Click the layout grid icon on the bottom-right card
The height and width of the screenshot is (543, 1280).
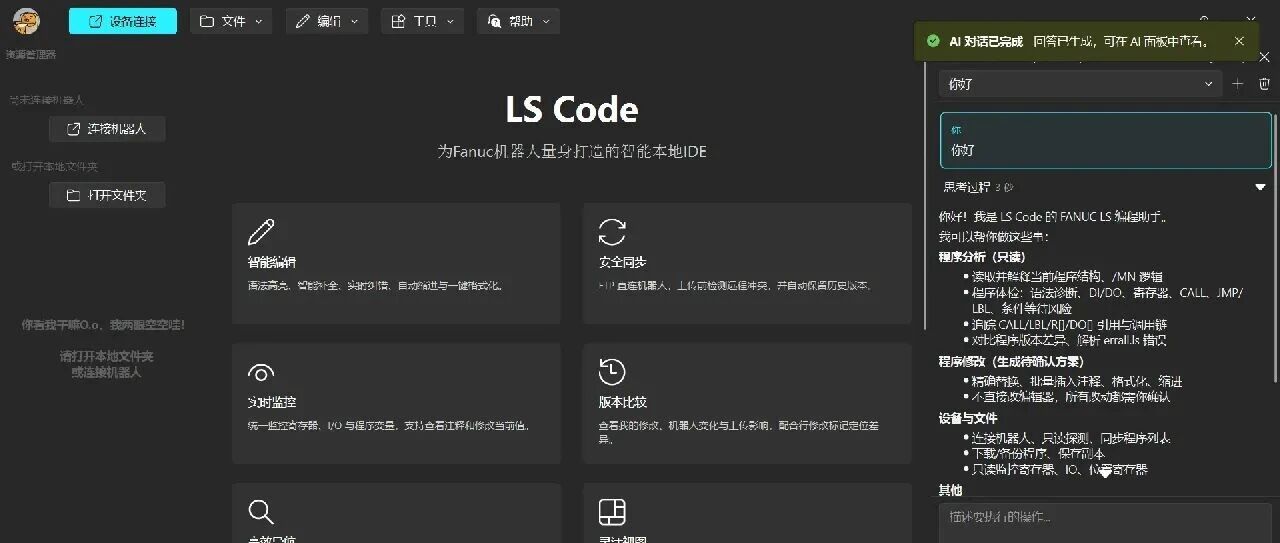tap(612, 512)
